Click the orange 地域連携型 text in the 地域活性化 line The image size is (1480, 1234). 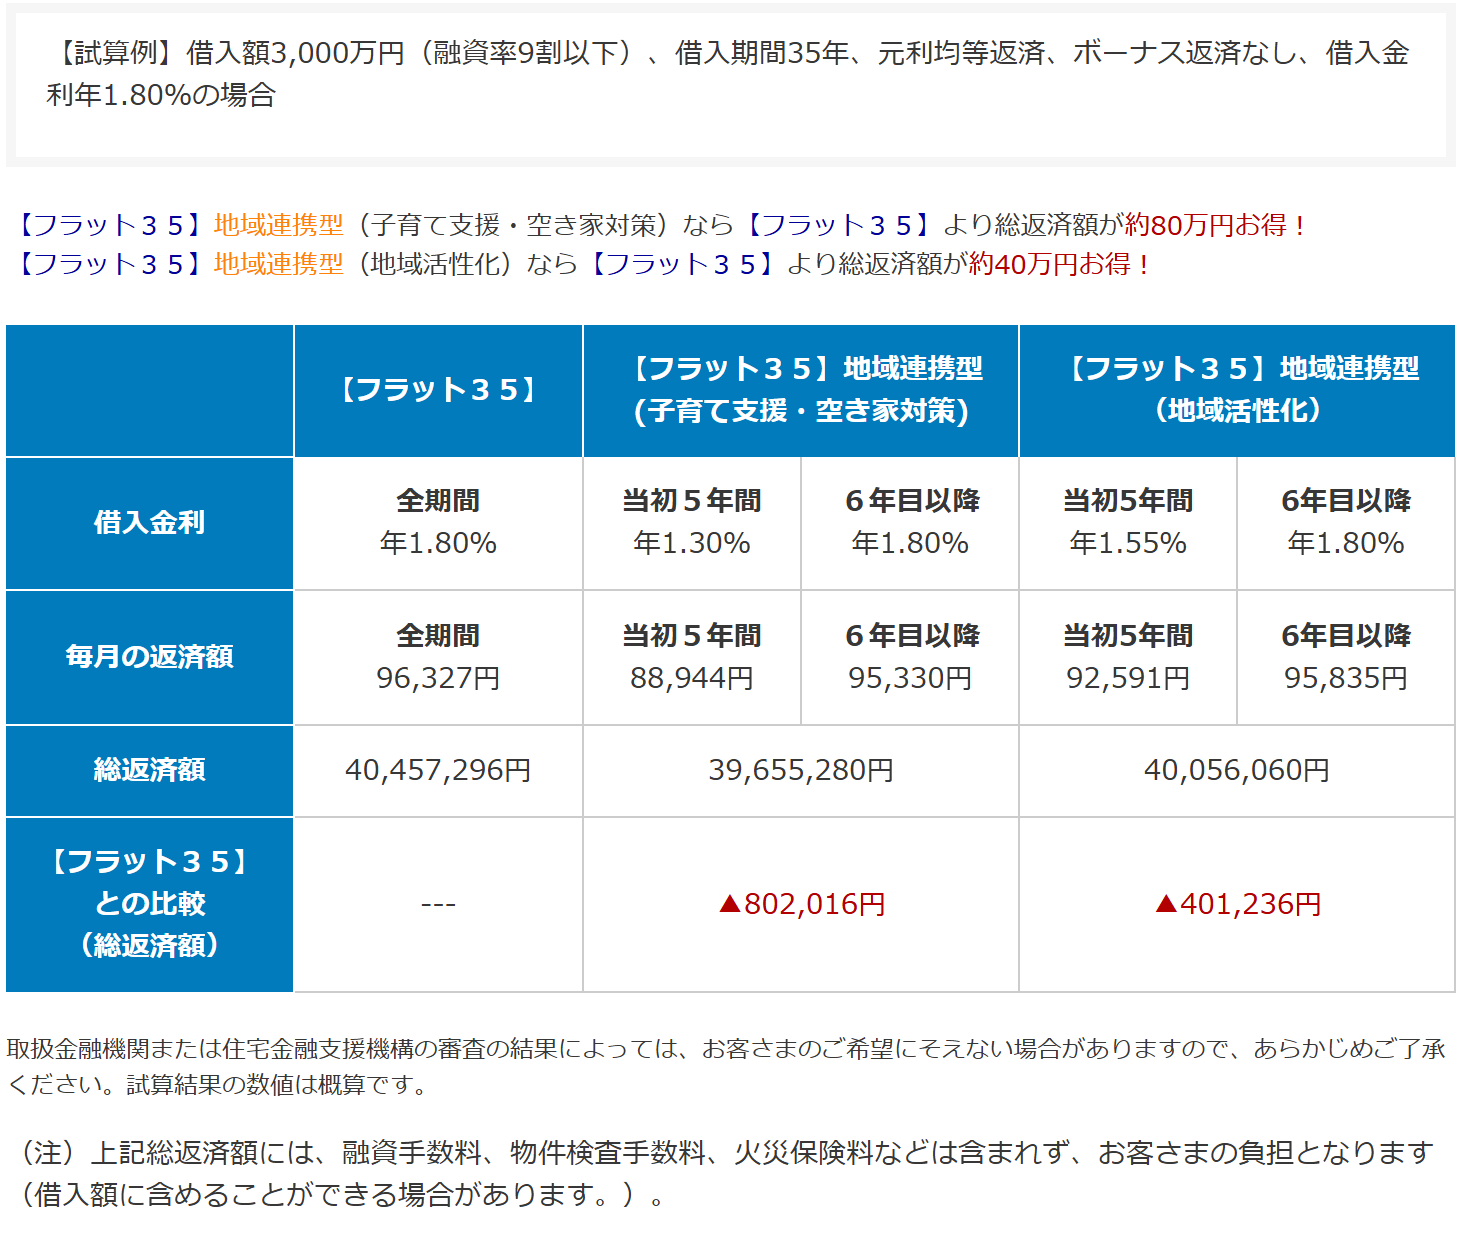[x=279, y=264]
